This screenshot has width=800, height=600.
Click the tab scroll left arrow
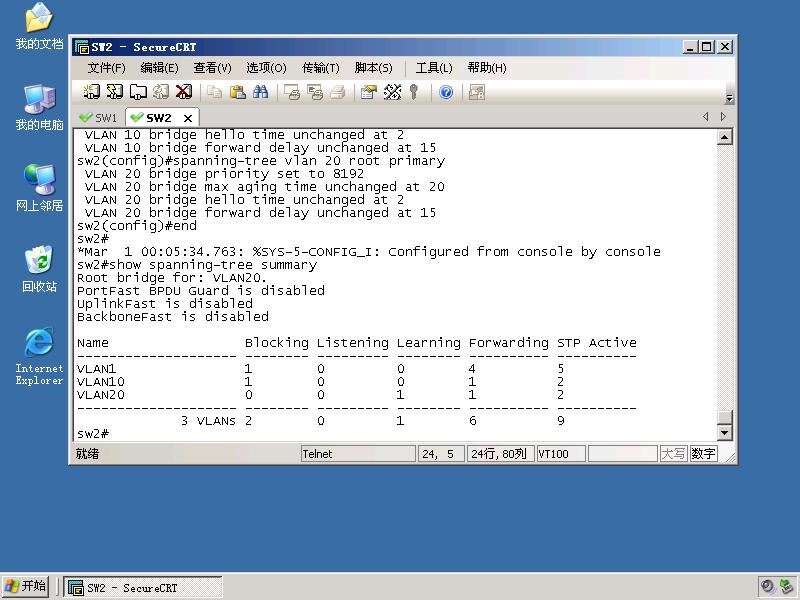pos(706,117)
